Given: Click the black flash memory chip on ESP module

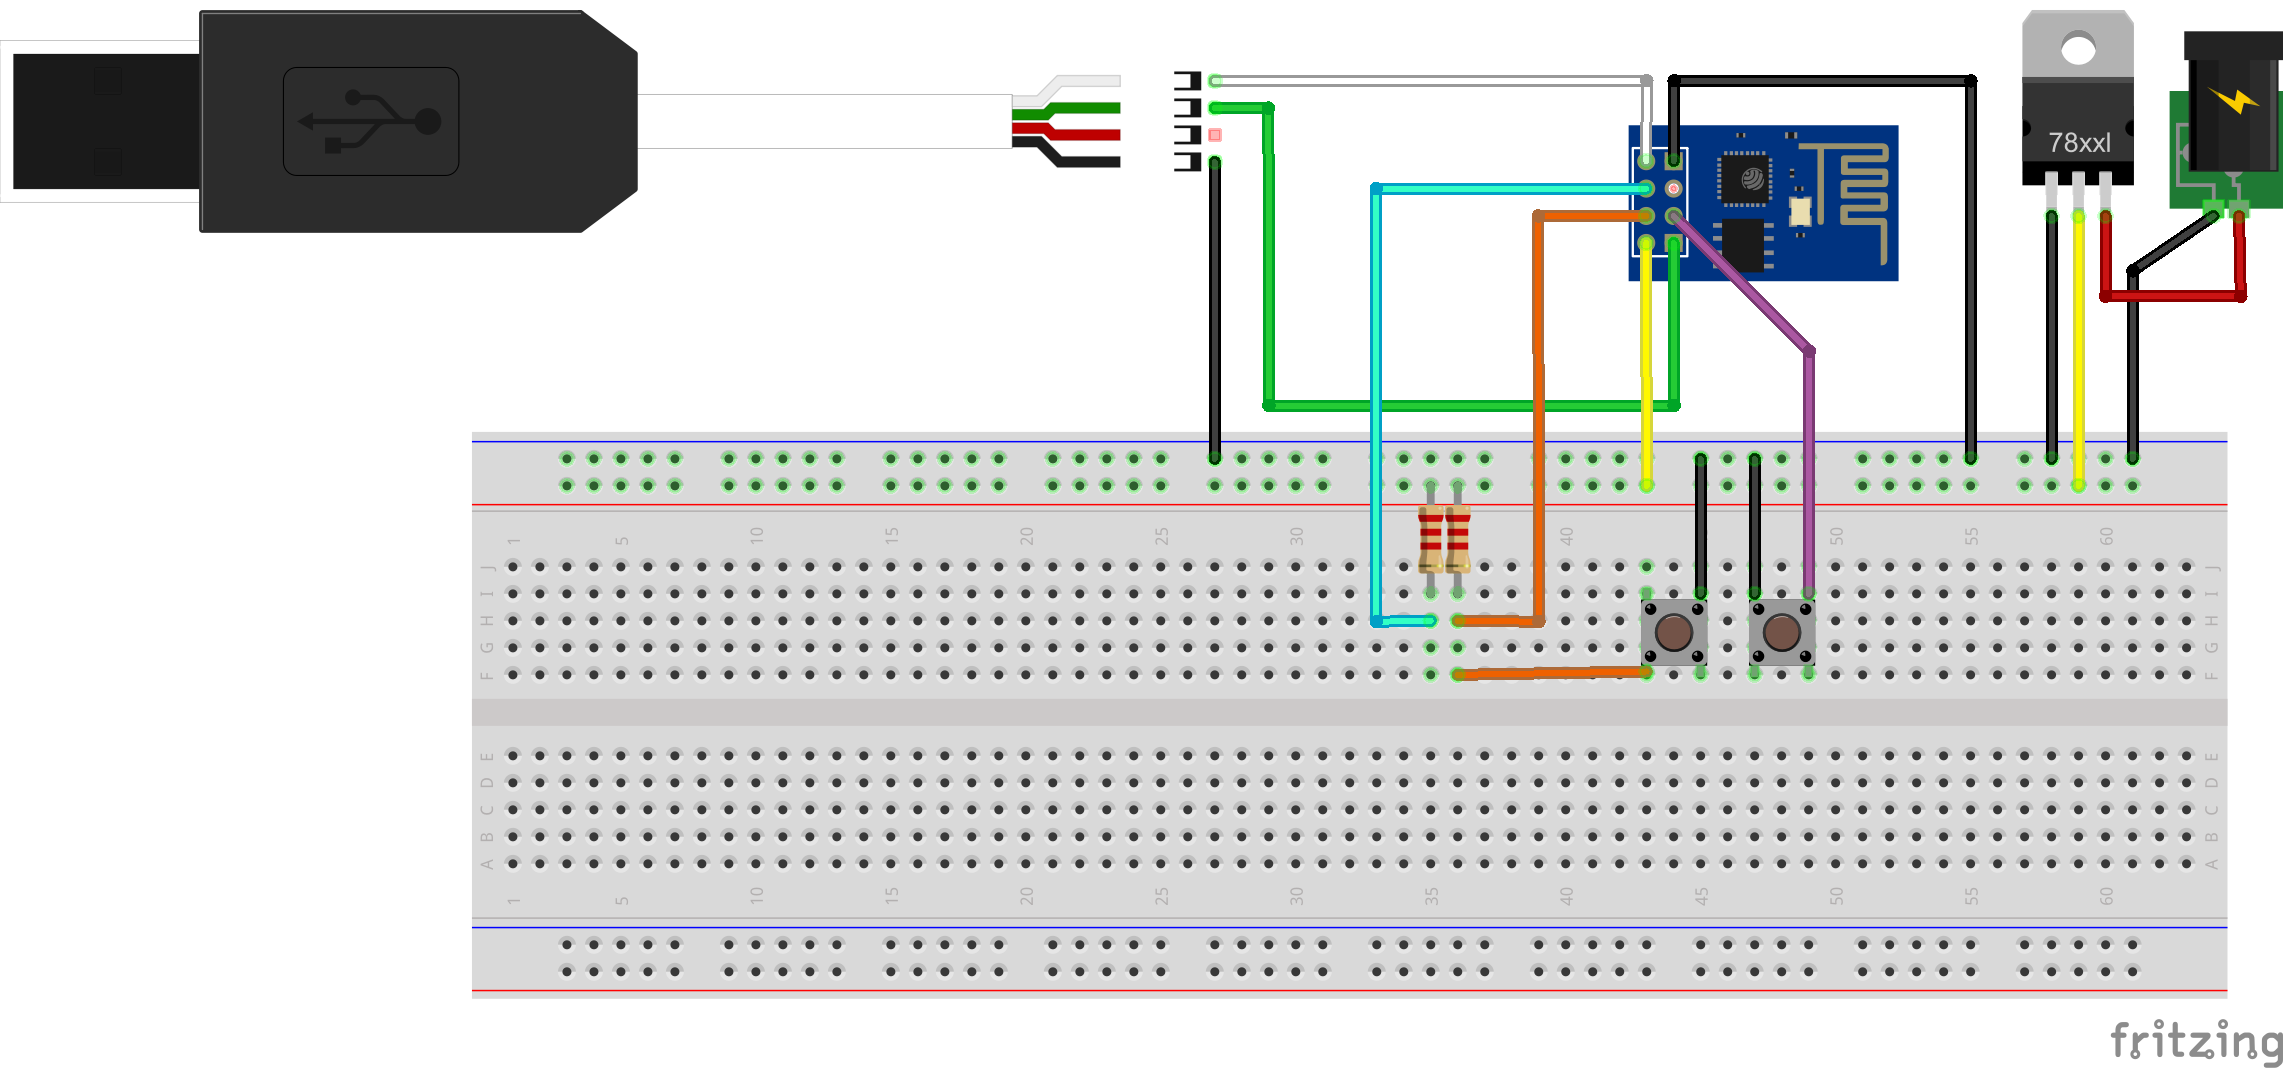Looking at the screenshot, I should (x=1743, y=245).
